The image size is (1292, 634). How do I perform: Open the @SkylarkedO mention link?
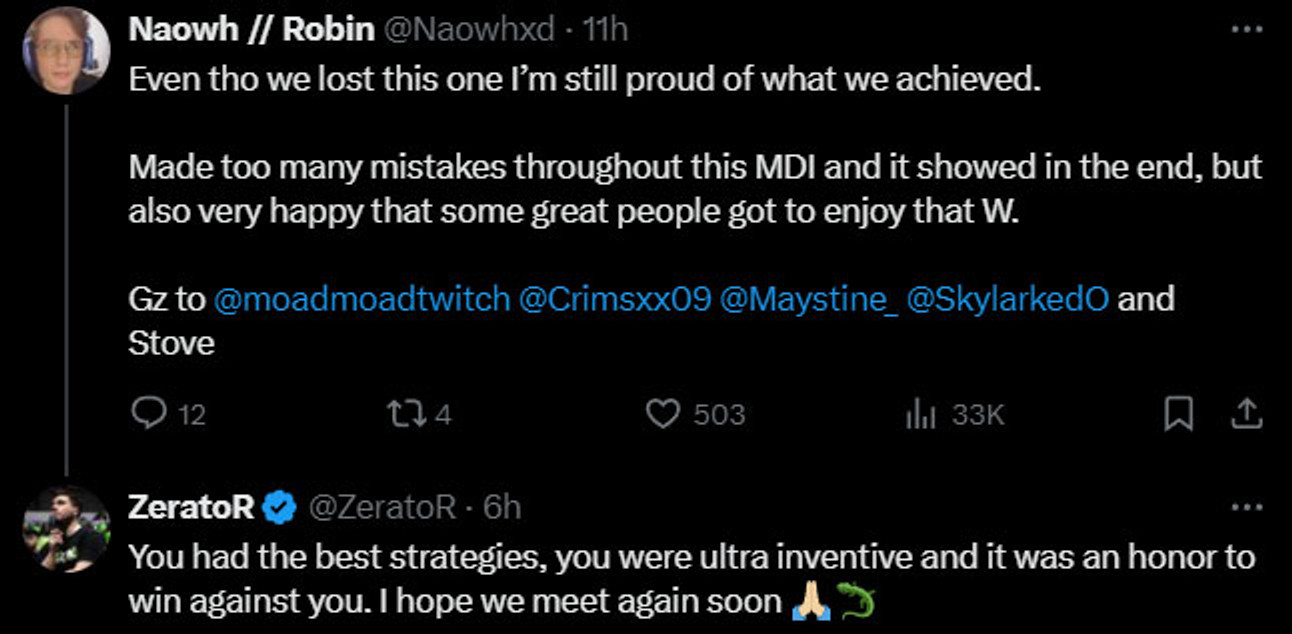point(1006,299)
